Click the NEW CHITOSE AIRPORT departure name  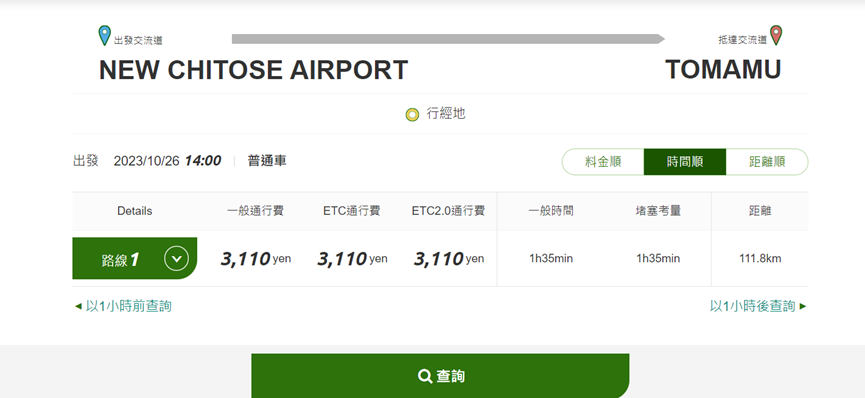coord(253,70)
